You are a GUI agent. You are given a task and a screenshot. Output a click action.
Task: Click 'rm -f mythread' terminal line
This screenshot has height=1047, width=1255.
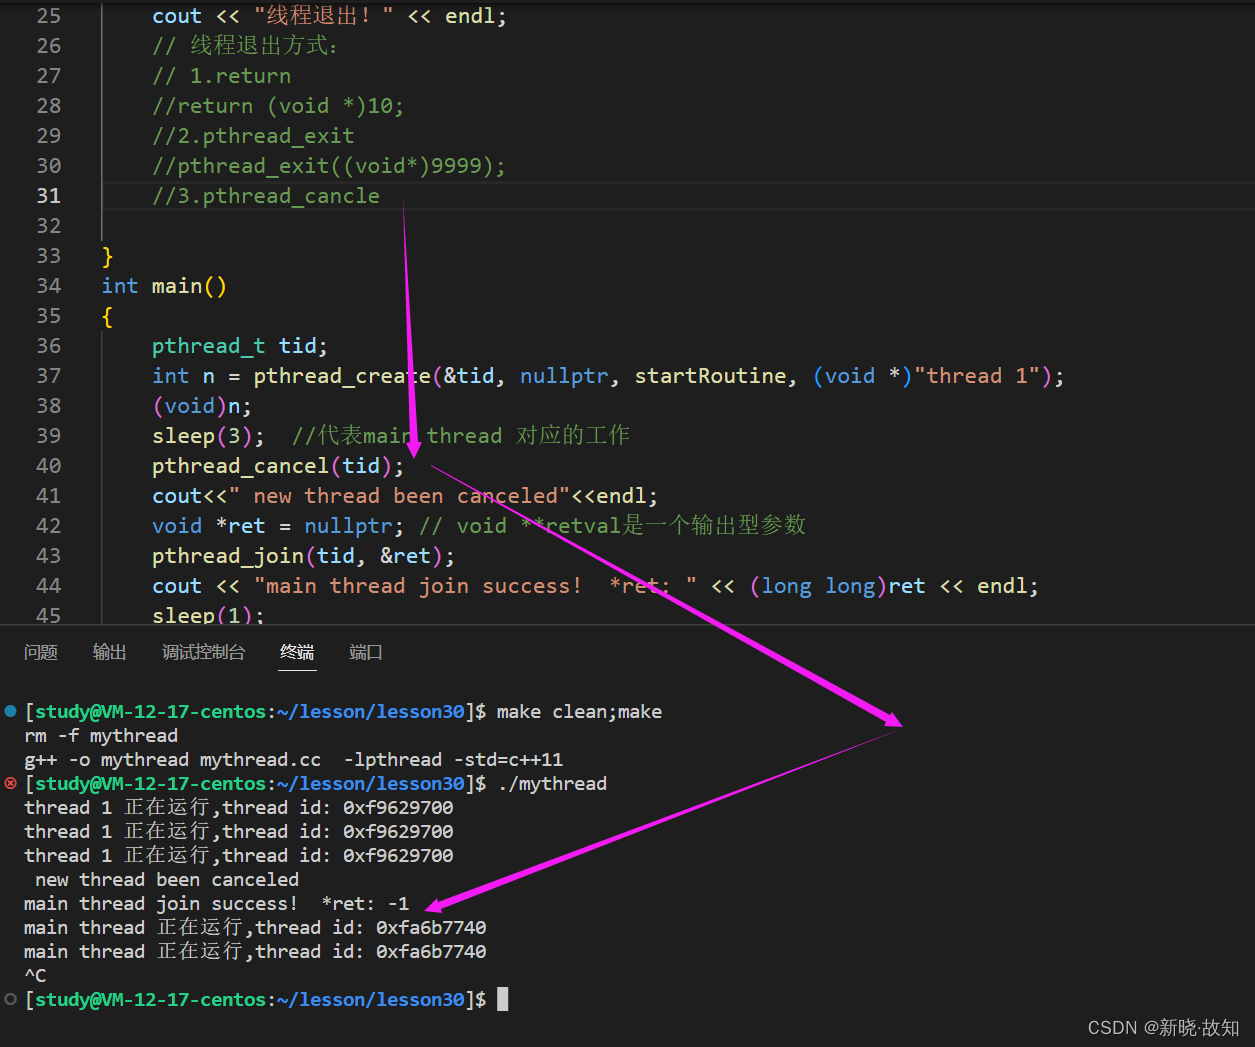(x=101, y=735)
